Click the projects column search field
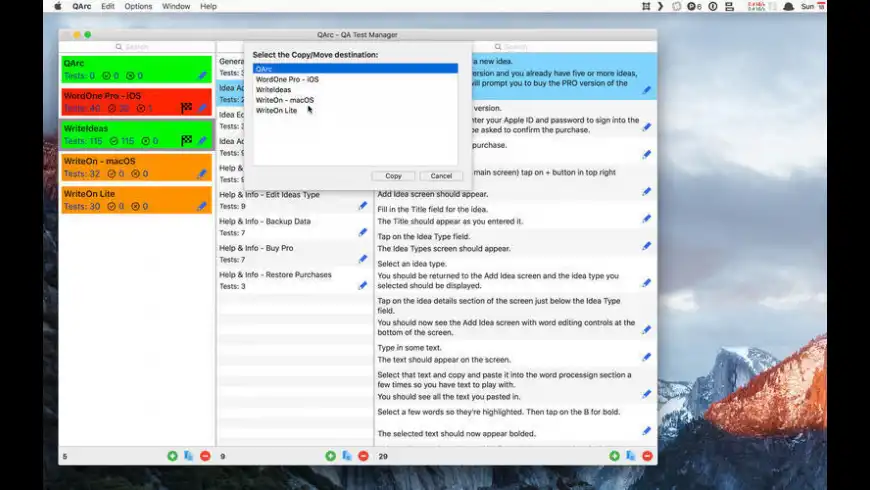The width and height of the screenshot is (870, 490). (x=136, y=47)
